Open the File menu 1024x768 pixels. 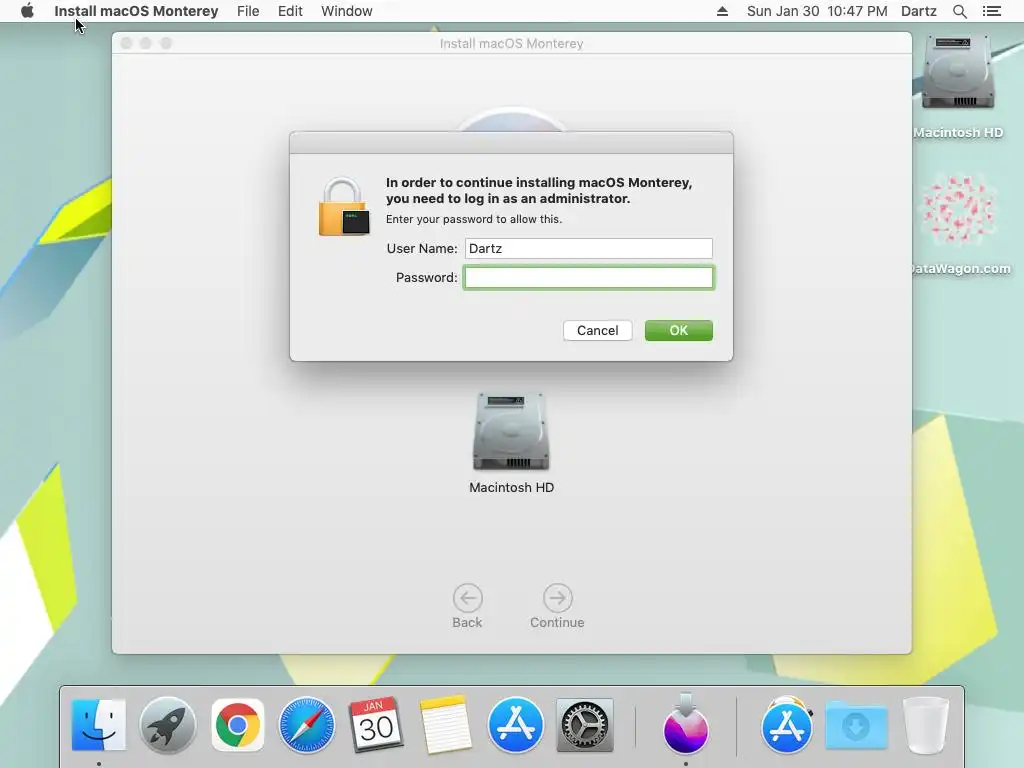[248, 11]
